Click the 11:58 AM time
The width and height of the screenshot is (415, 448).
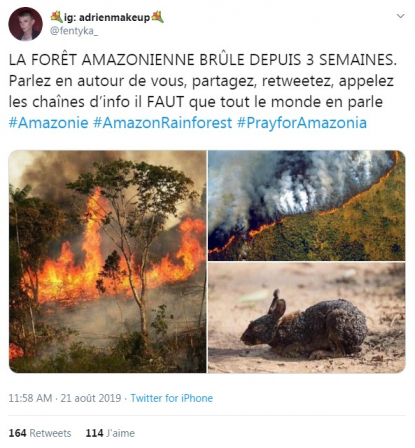tap(30, 398)
